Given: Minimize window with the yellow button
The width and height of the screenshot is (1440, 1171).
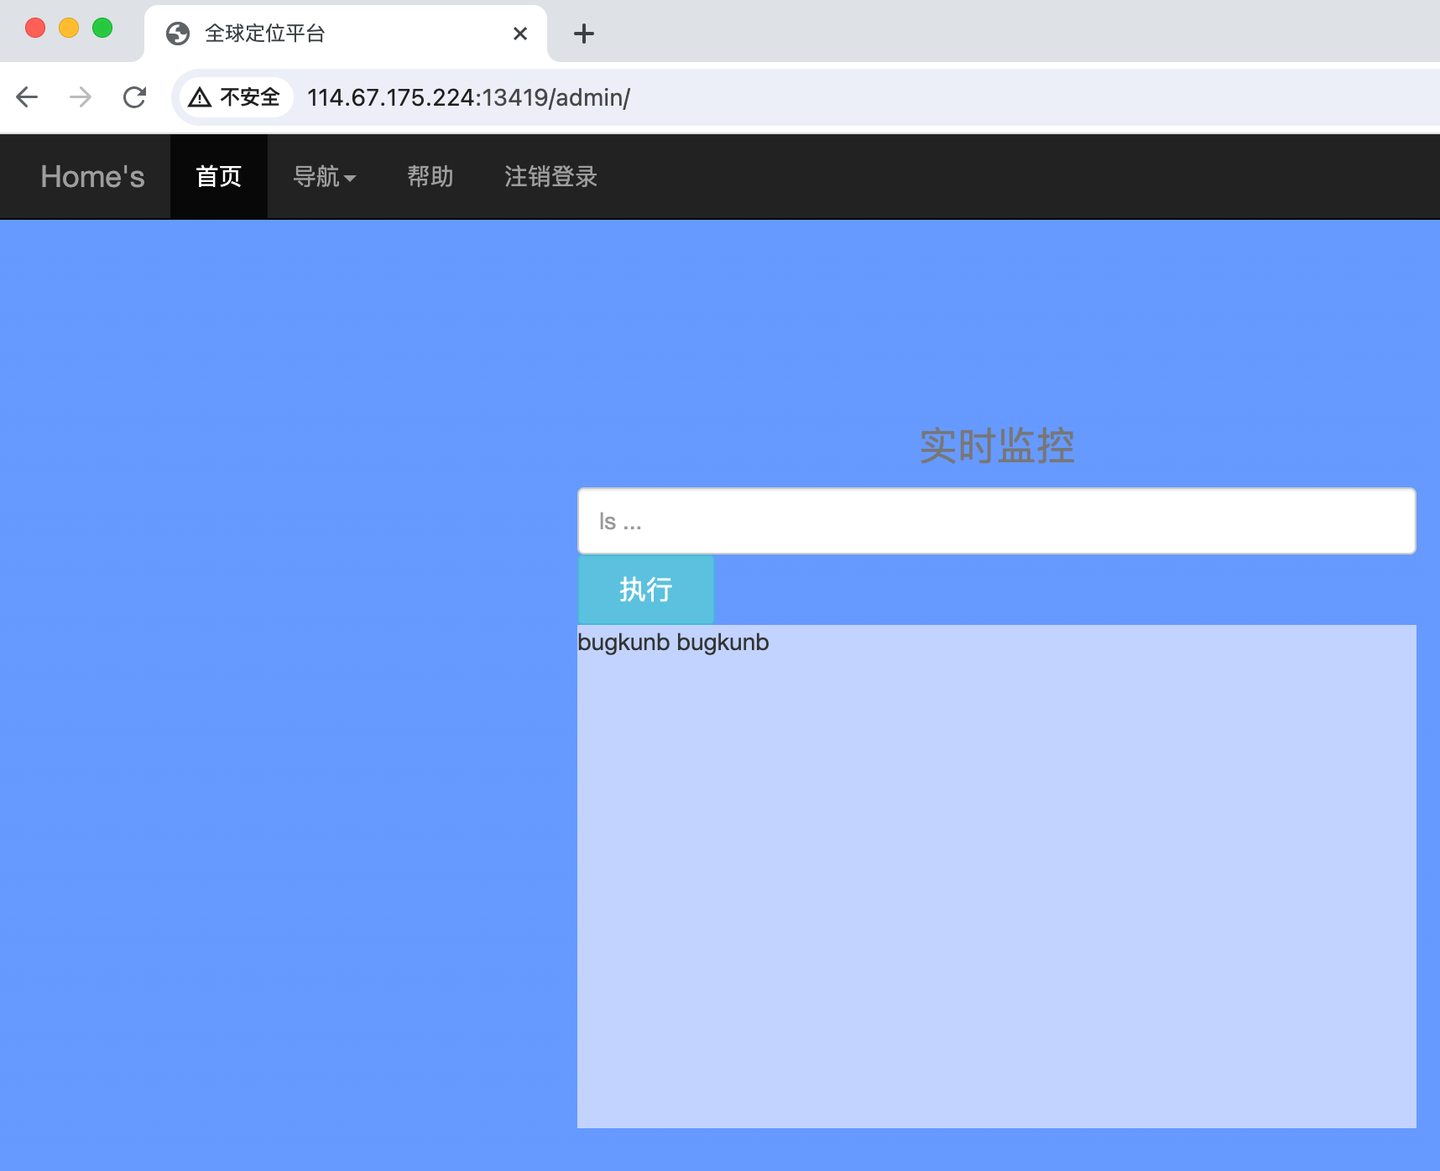Looking at the screenshot, I should click(x=69, y=28).
